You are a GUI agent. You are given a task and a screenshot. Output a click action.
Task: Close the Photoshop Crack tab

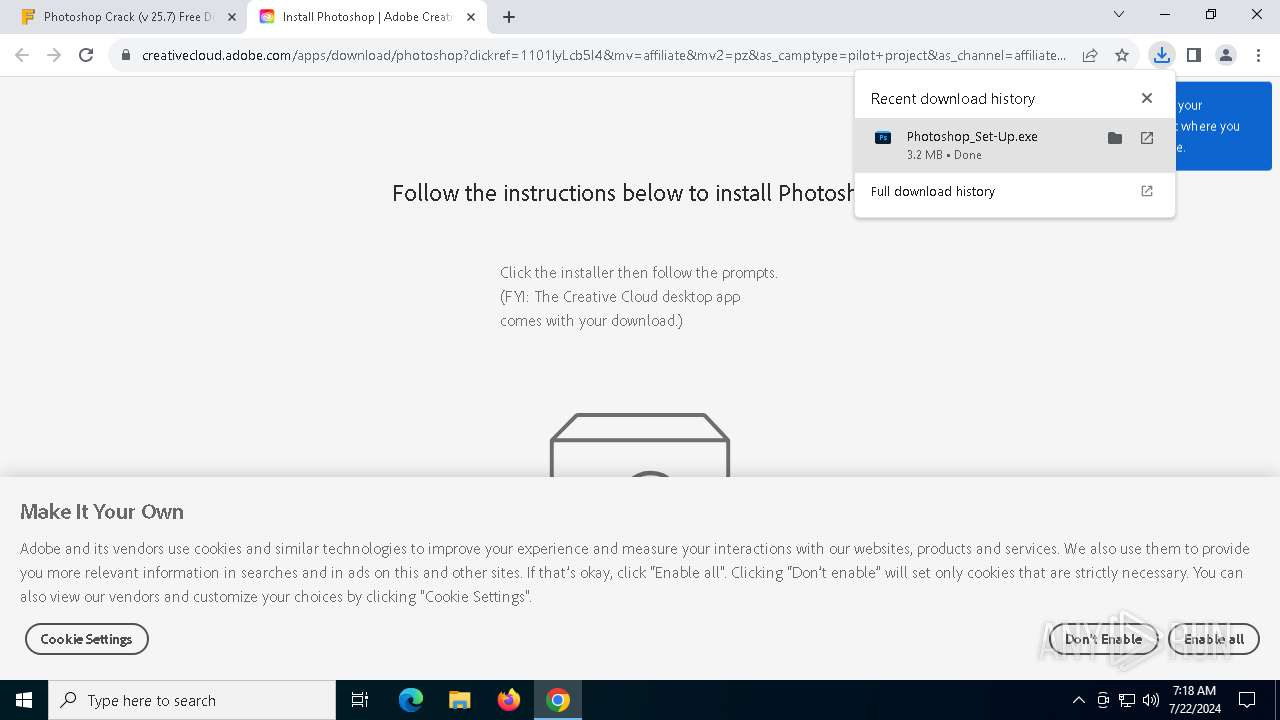232,17
